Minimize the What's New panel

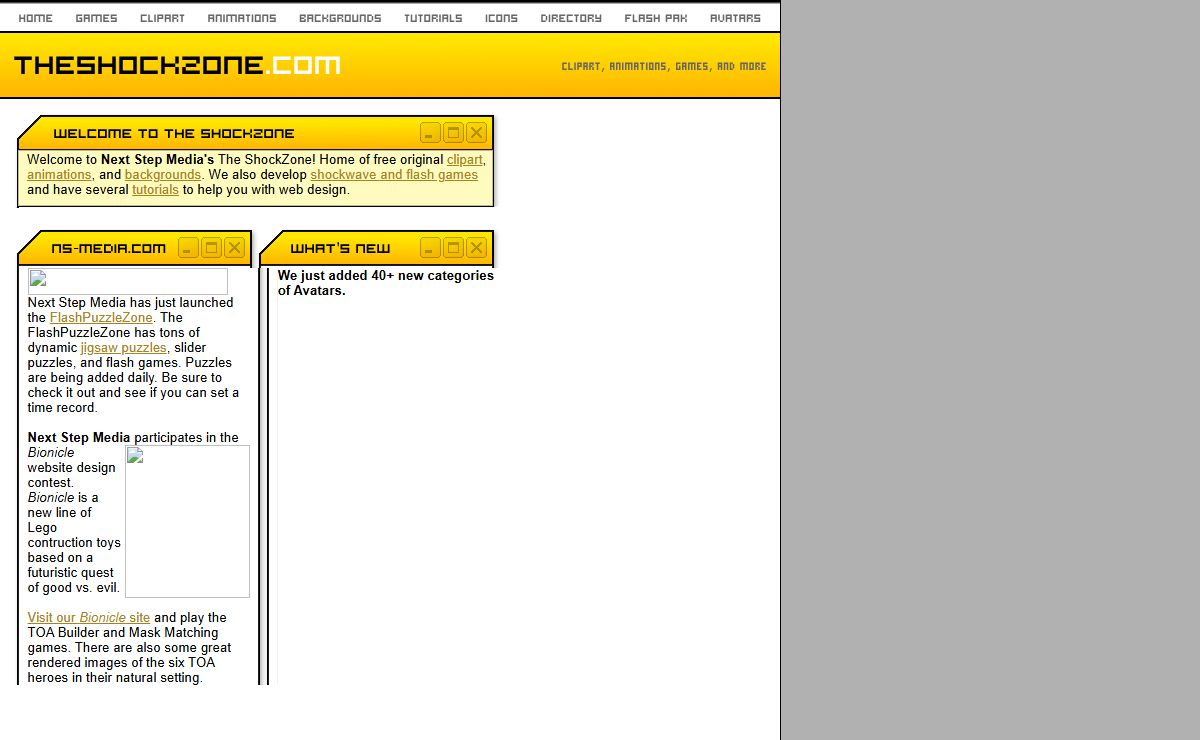tap(430, 248)
